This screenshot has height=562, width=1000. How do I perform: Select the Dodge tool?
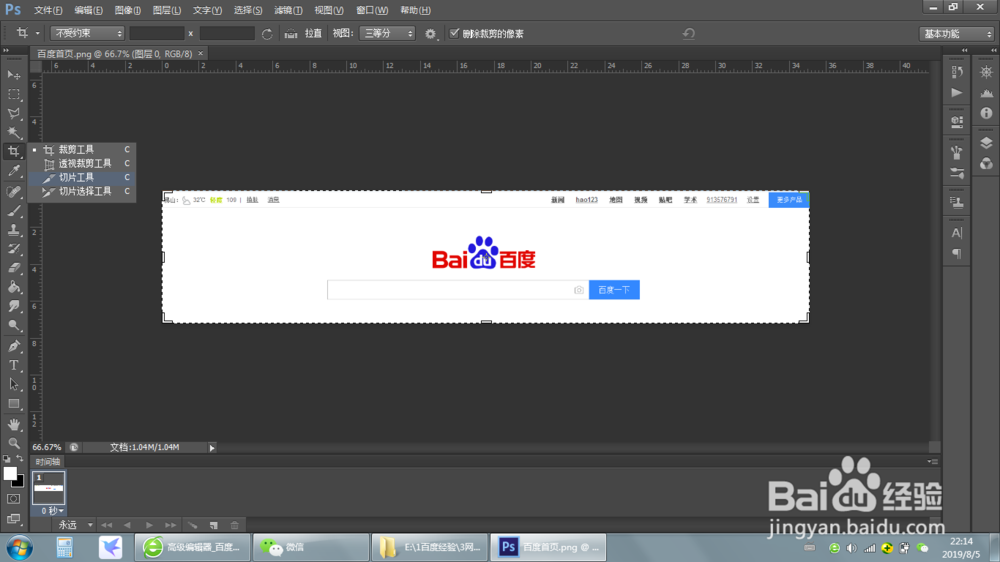pos(13,325)
